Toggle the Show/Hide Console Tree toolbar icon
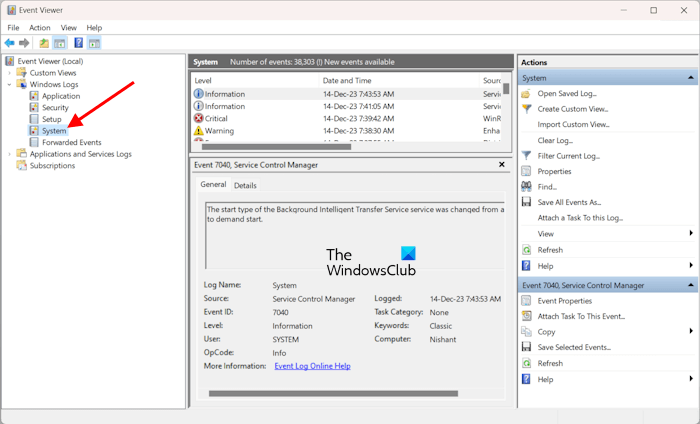 [x=60, y=43]
